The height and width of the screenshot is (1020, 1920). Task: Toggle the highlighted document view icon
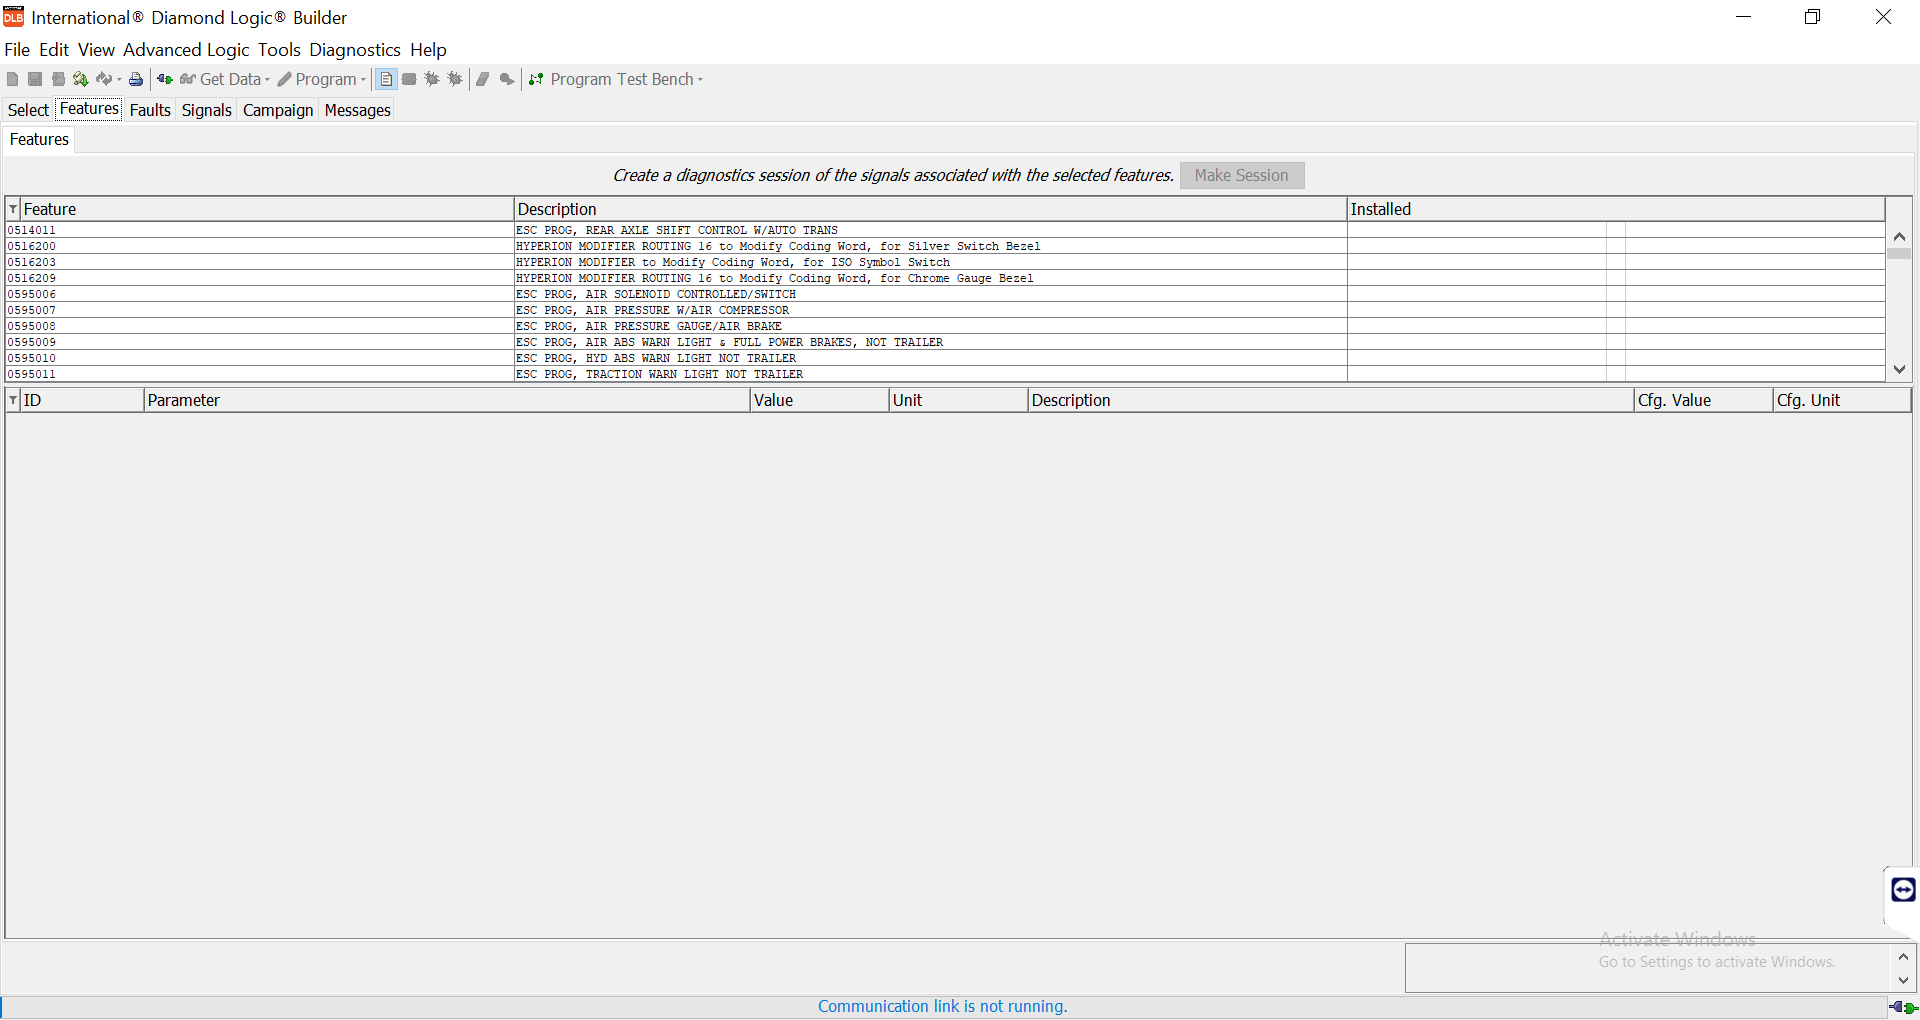click(x=386, y=79)
